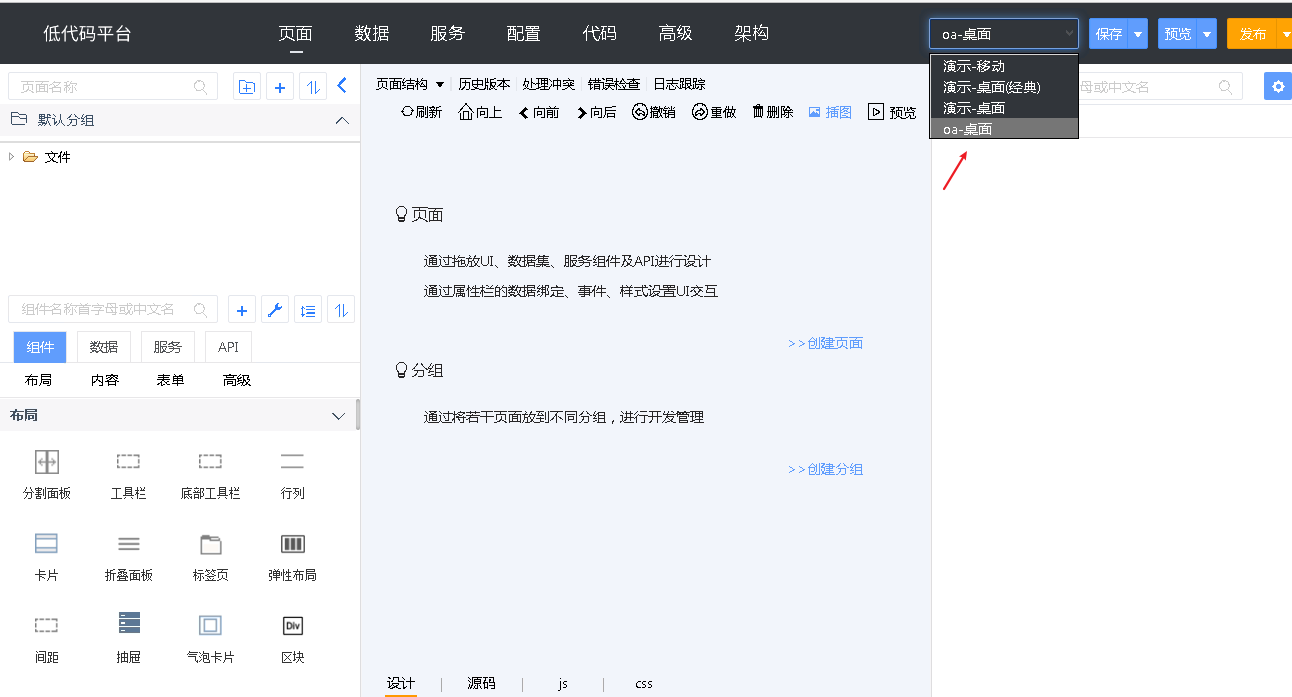Open the 数据 top menu
Viewport: 1292px width, 697px height.
(371, 33)
